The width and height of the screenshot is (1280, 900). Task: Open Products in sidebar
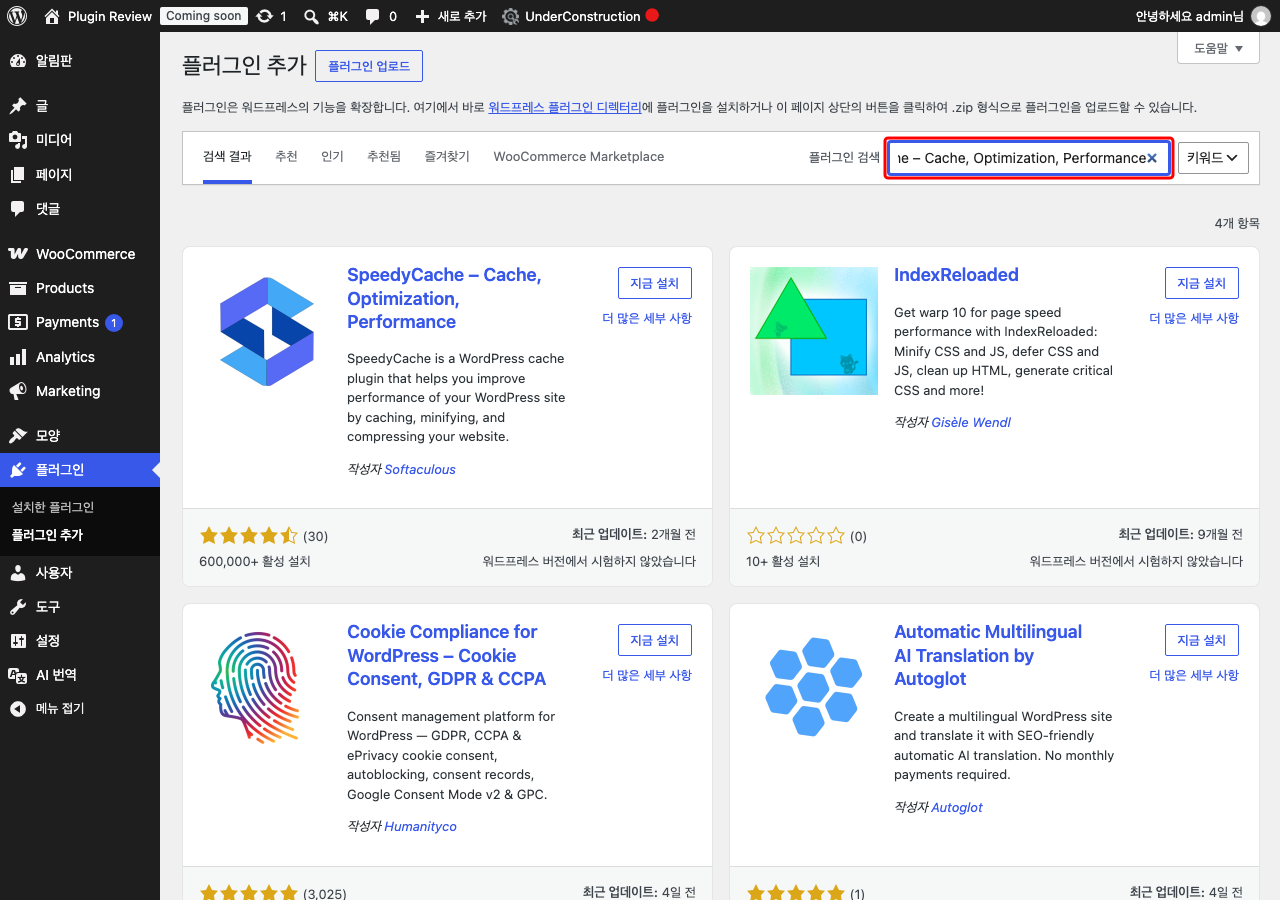[80, 288]
